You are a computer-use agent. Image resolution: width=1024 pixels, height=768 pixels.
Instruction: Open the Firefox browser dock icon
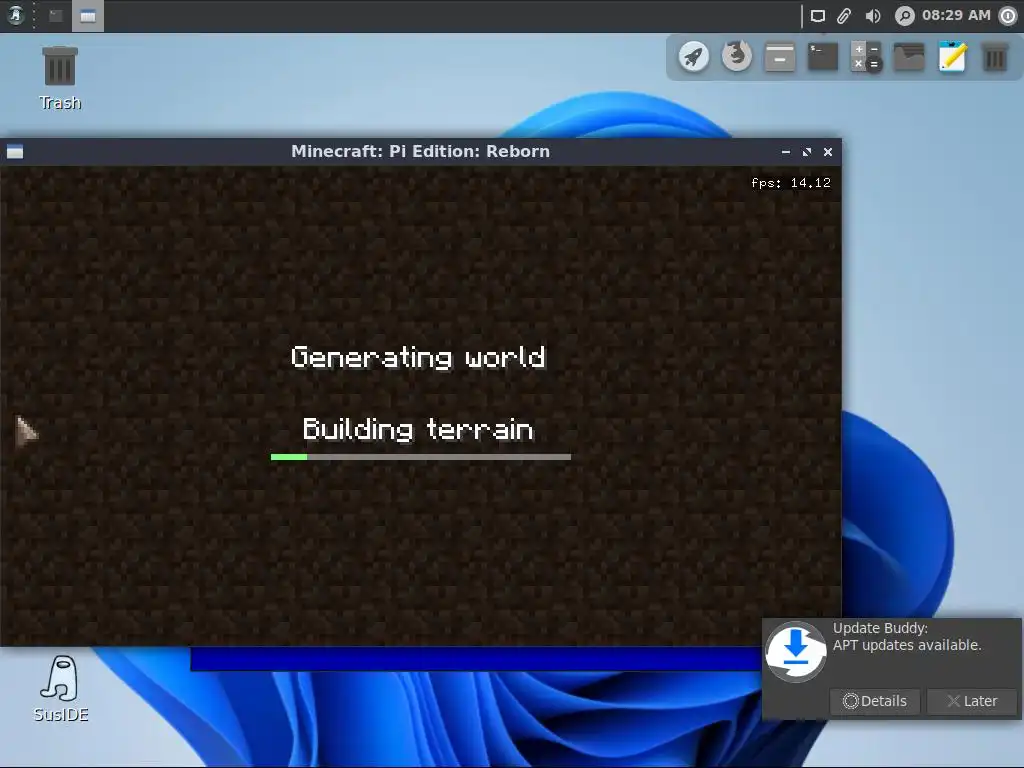737,56
